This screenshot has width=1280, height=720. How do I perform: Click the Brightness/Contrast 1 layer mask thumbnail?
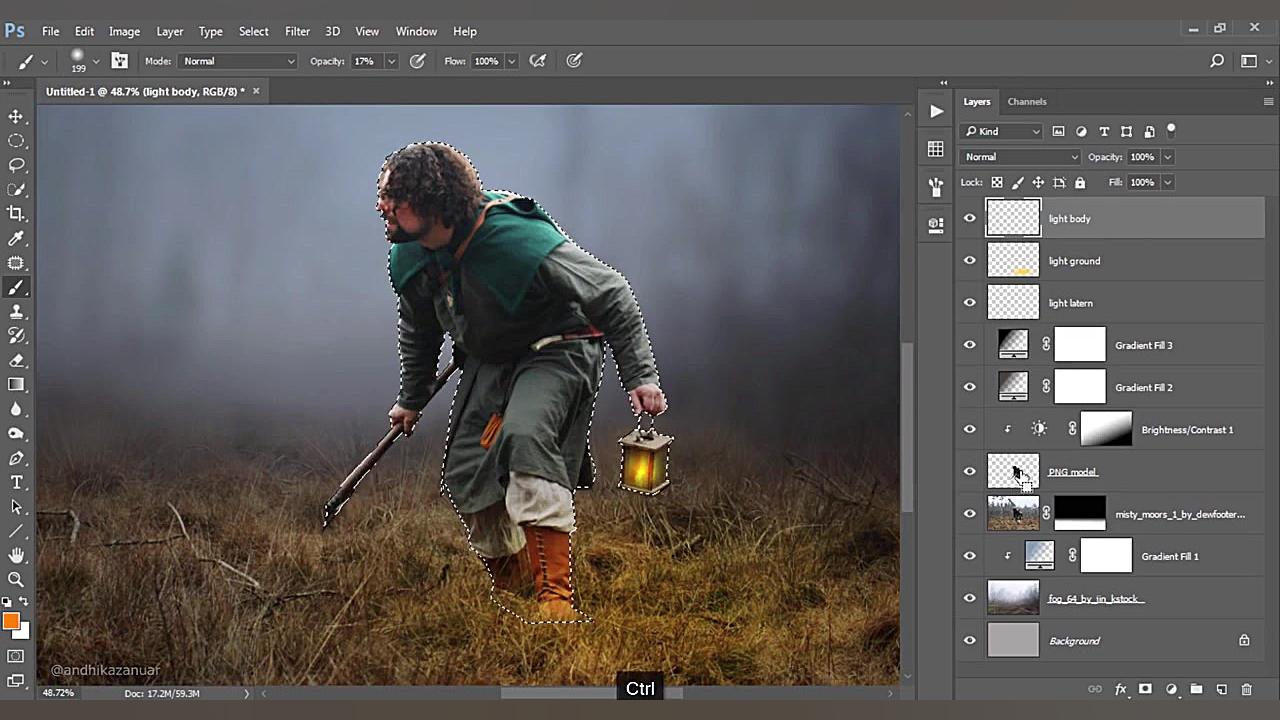tap(1106, 430)
